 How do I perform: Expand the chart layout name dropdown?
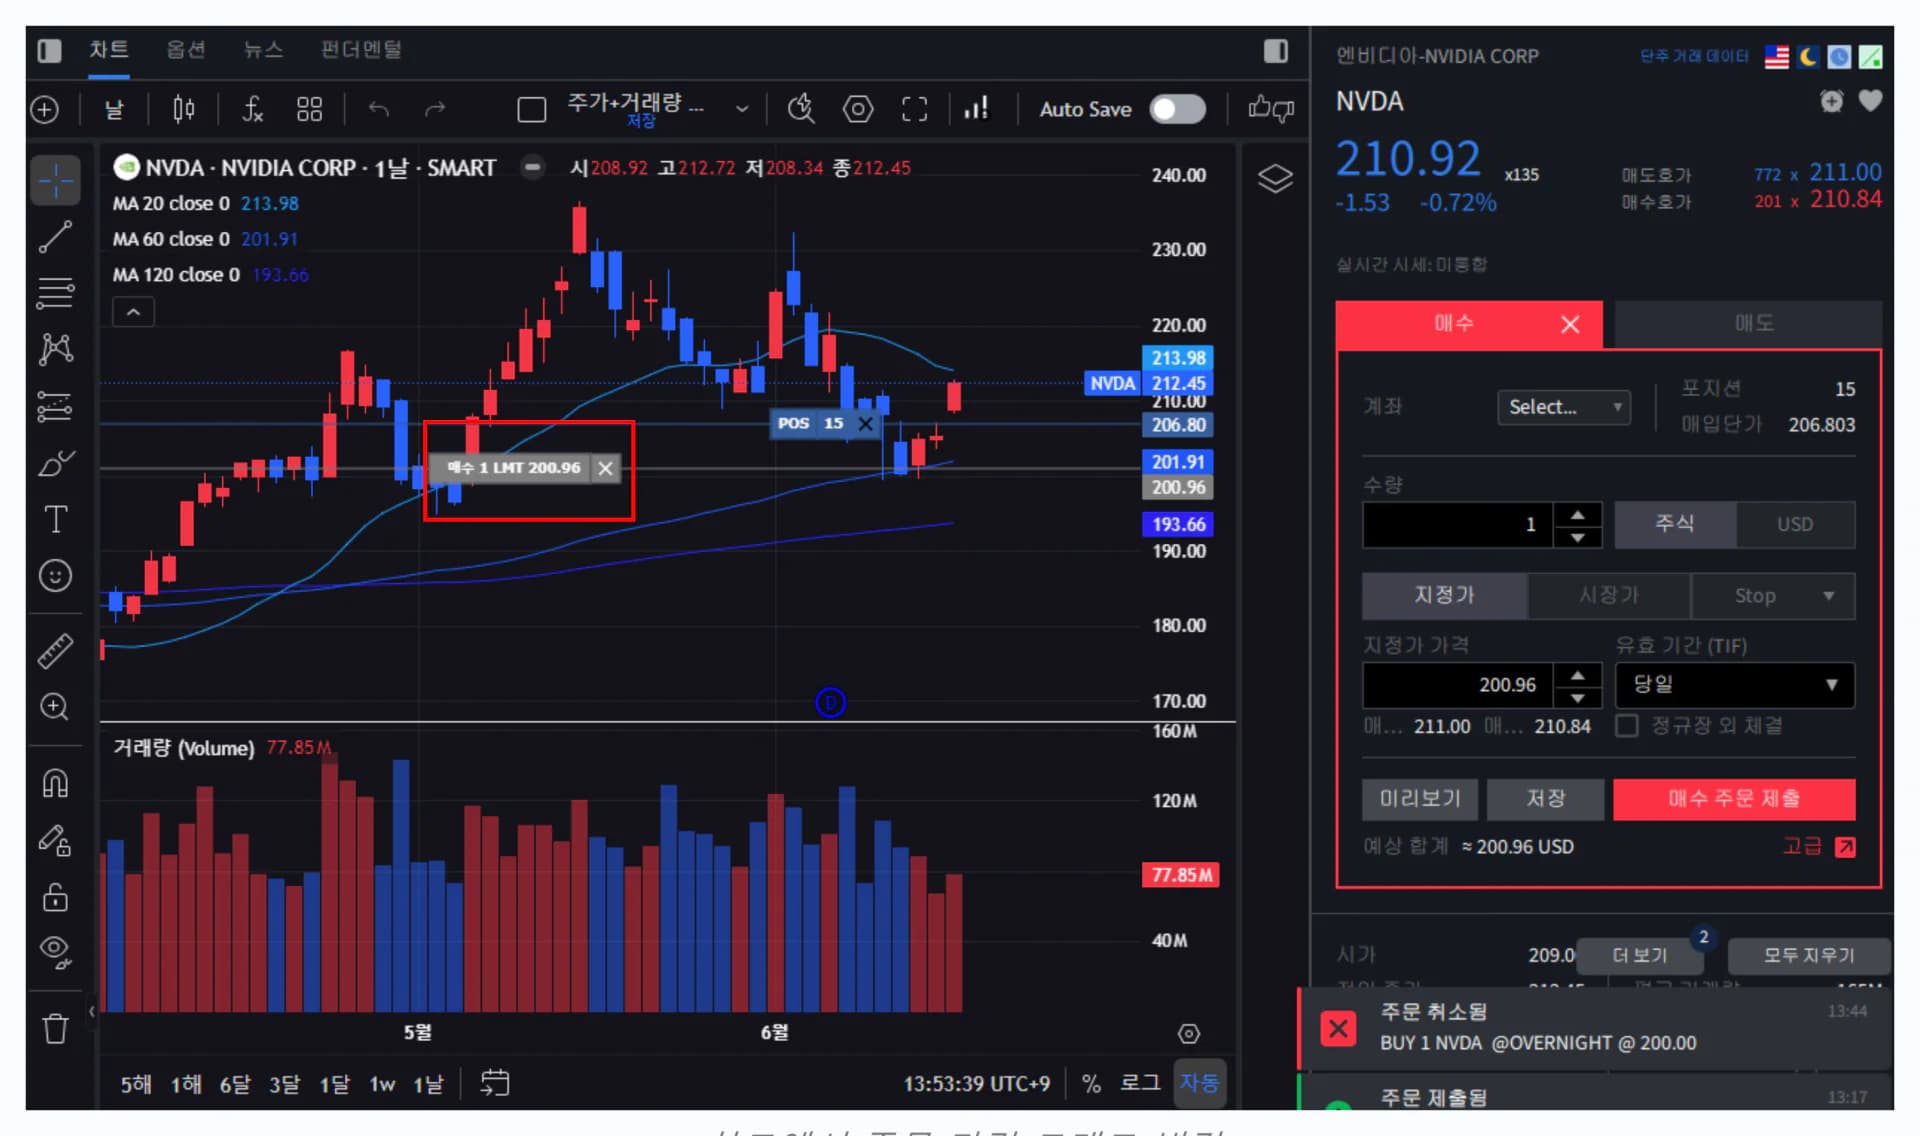click(741, 109)
